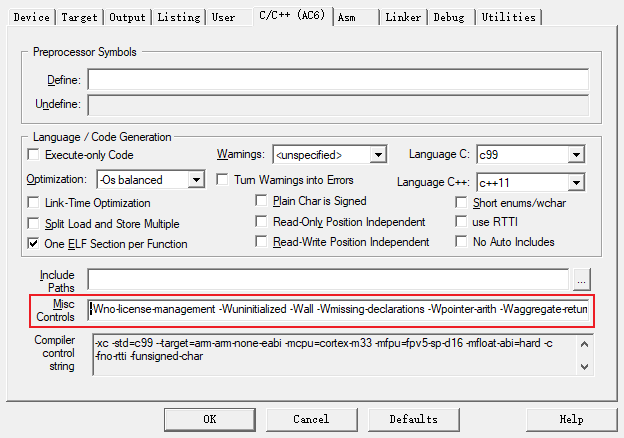Screen dimensions: 624x438
Task: Click the Defaults button
Action: pyautogui.click(x=413, y=419)
